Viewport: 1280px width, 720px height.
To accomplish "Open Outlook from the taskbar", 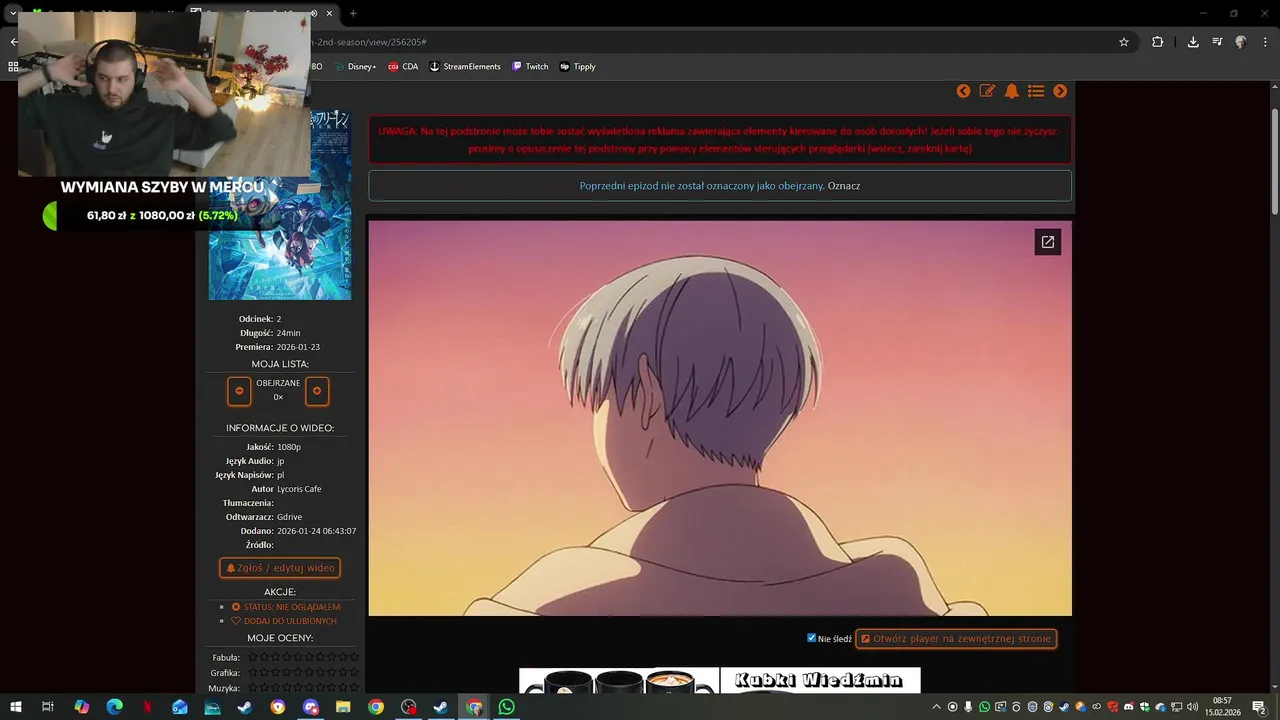I will tap(180, 707).
